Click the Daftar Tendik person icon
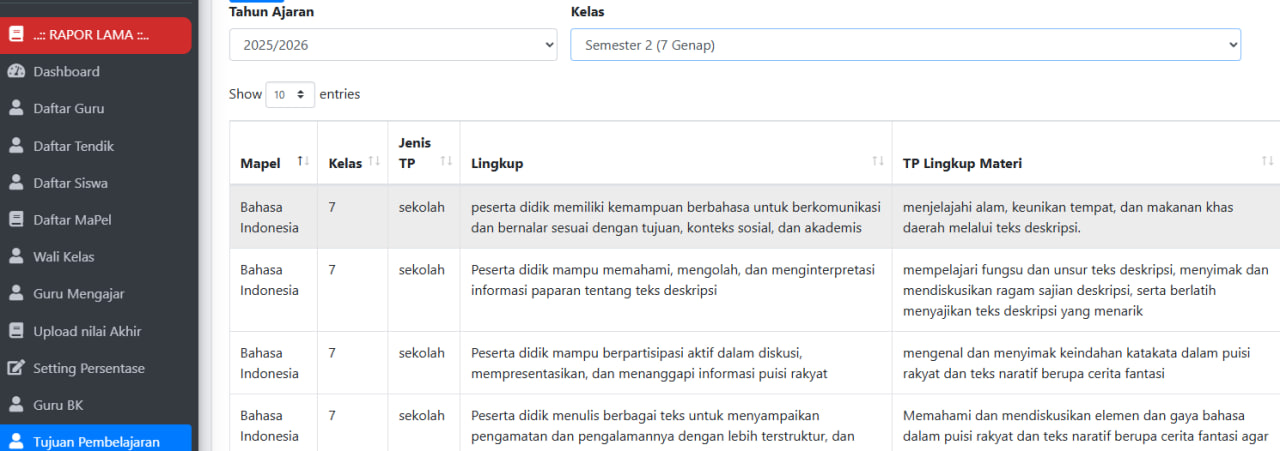Image resolution: width=1280 pixels, height=451 pixels. click(15, 146)
